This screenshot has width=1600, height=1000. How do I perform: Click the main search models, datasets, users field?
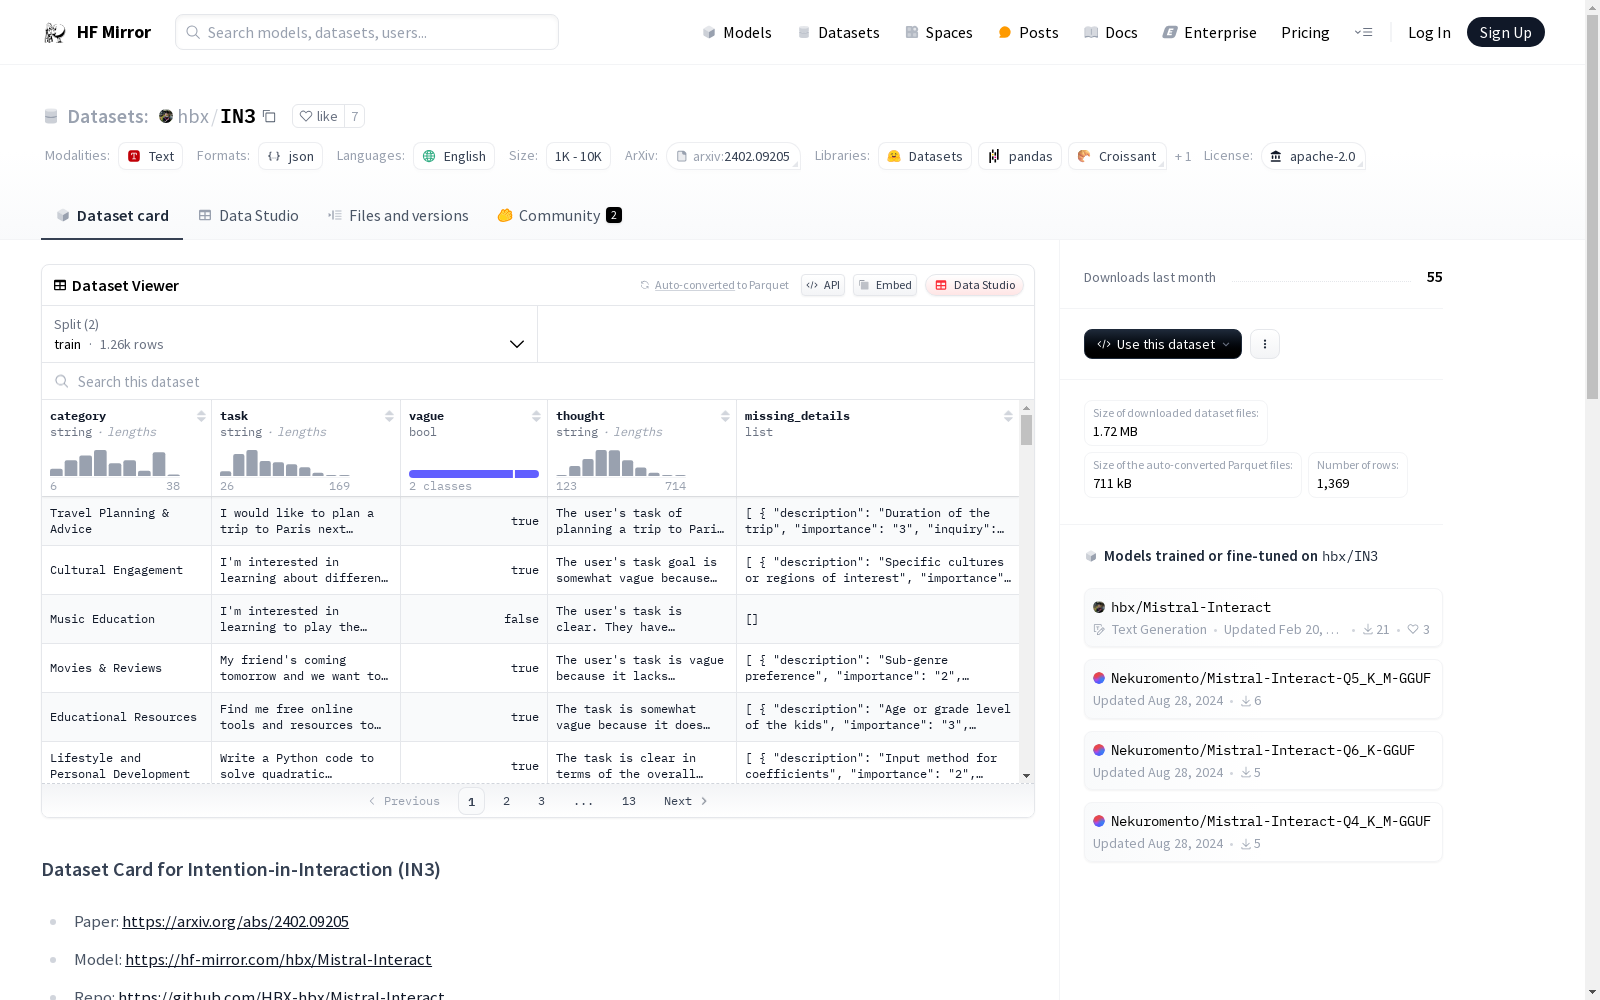pyautogui.click(x=367, y=32)
